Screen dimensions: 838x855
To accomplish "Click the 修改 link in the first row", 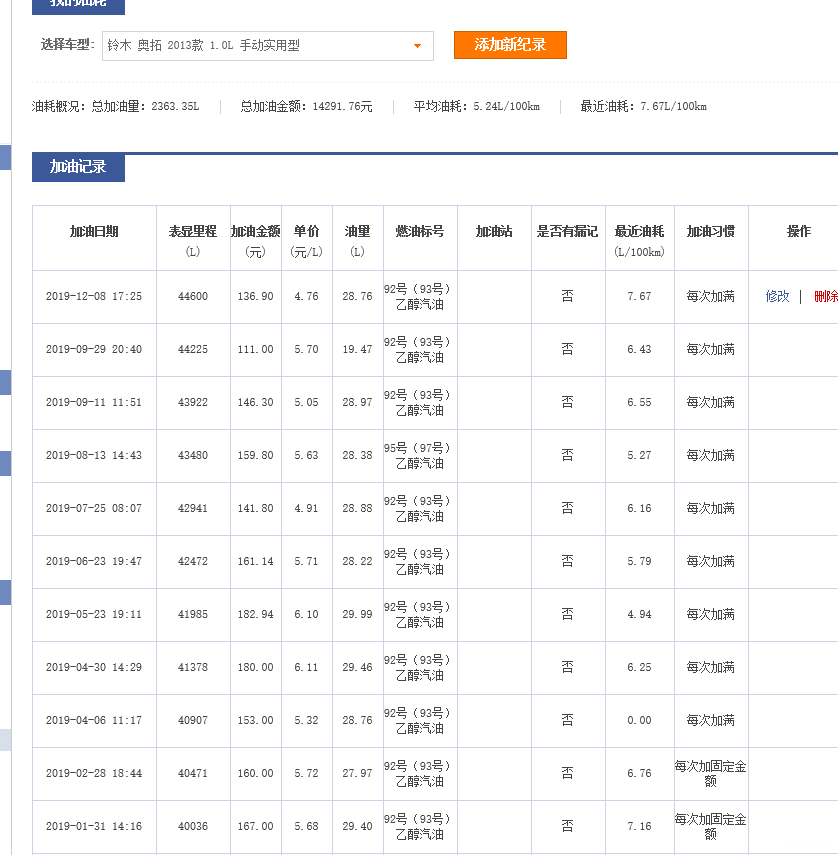I will 777,296.
